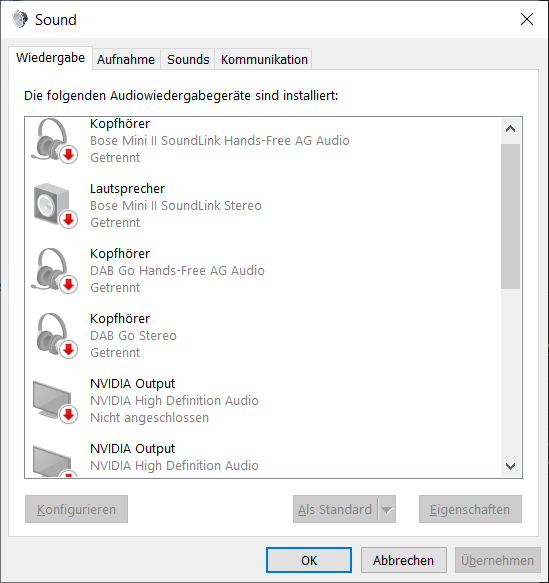Select 'Bose Mini II SoundLink Stereo' device
Screen dimensions: 549x583
point(176,206)
